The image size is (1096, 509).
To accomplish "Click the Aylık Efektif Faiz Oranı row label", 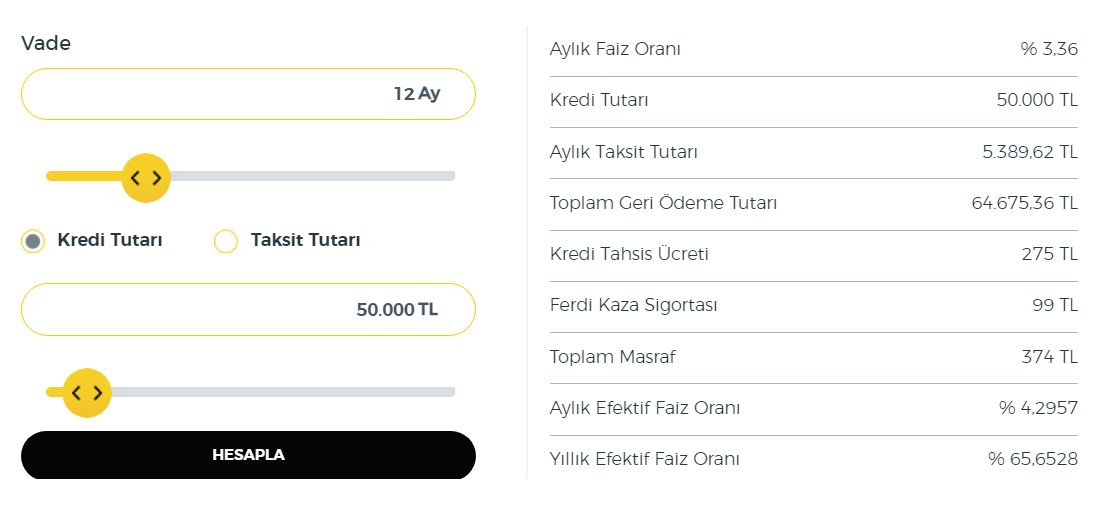I will pyautogui.click(x=645, y=408).
